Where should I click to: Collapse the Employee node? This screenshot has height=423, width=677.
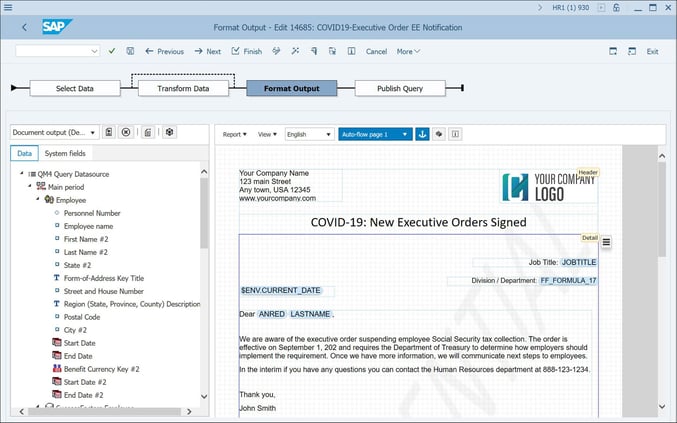click(38, 199)
